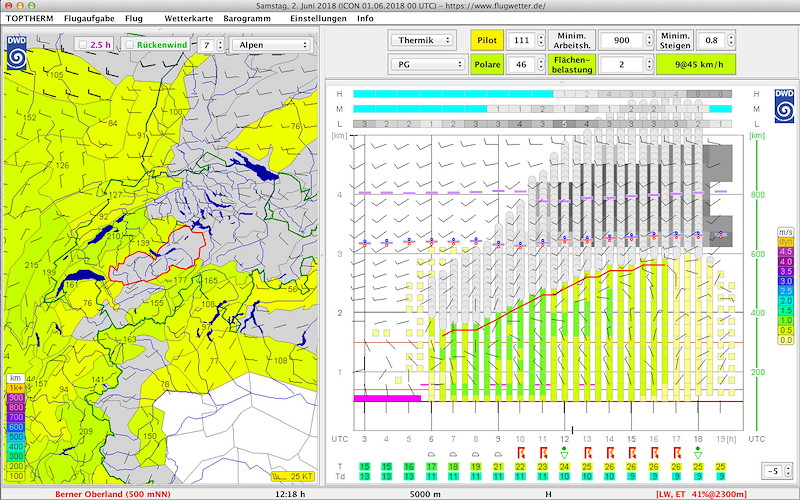Click the map value '1105'
800x500 pixels.
click(54, 76)
